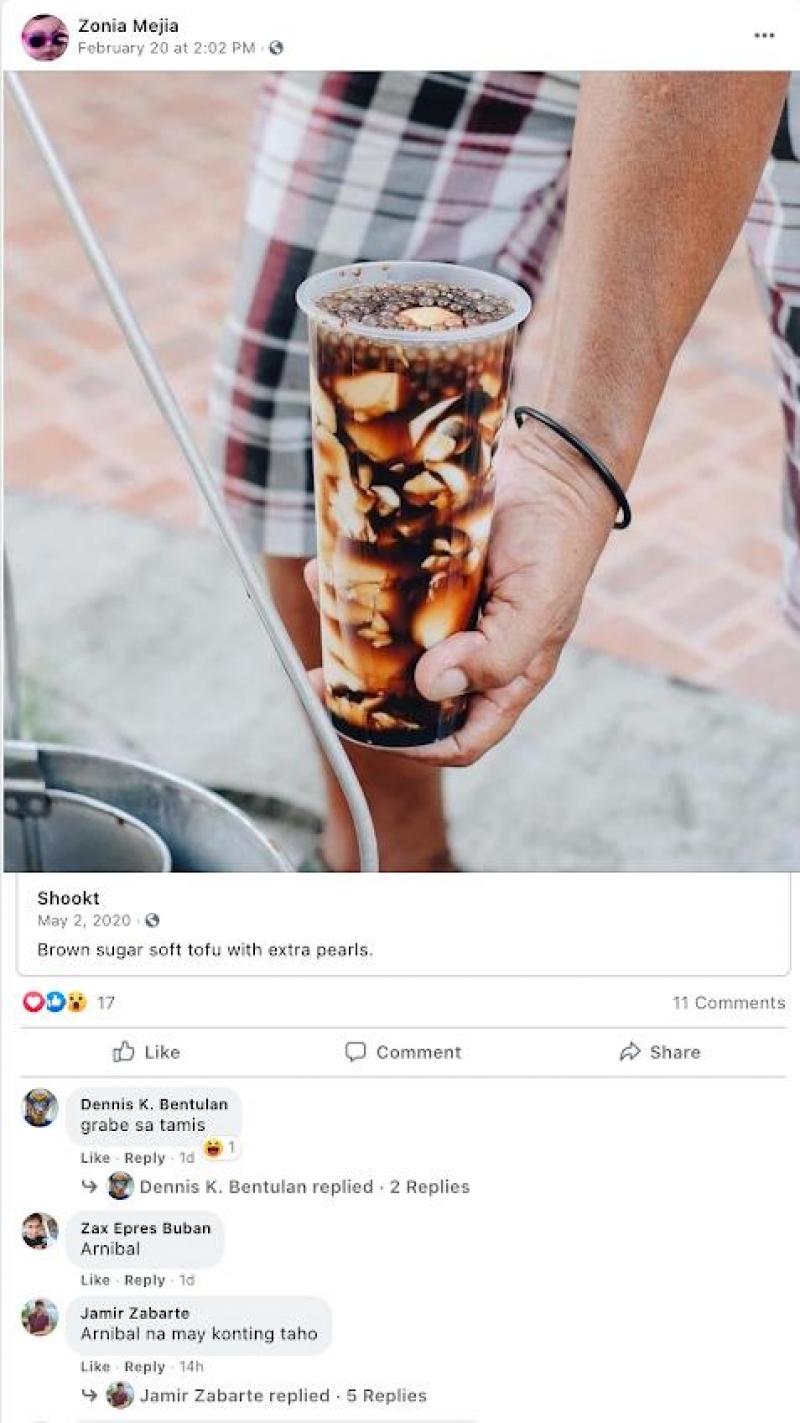
Task: Expand Dennis K. Bentulan's 2 replies
Action: point(304,1187)
